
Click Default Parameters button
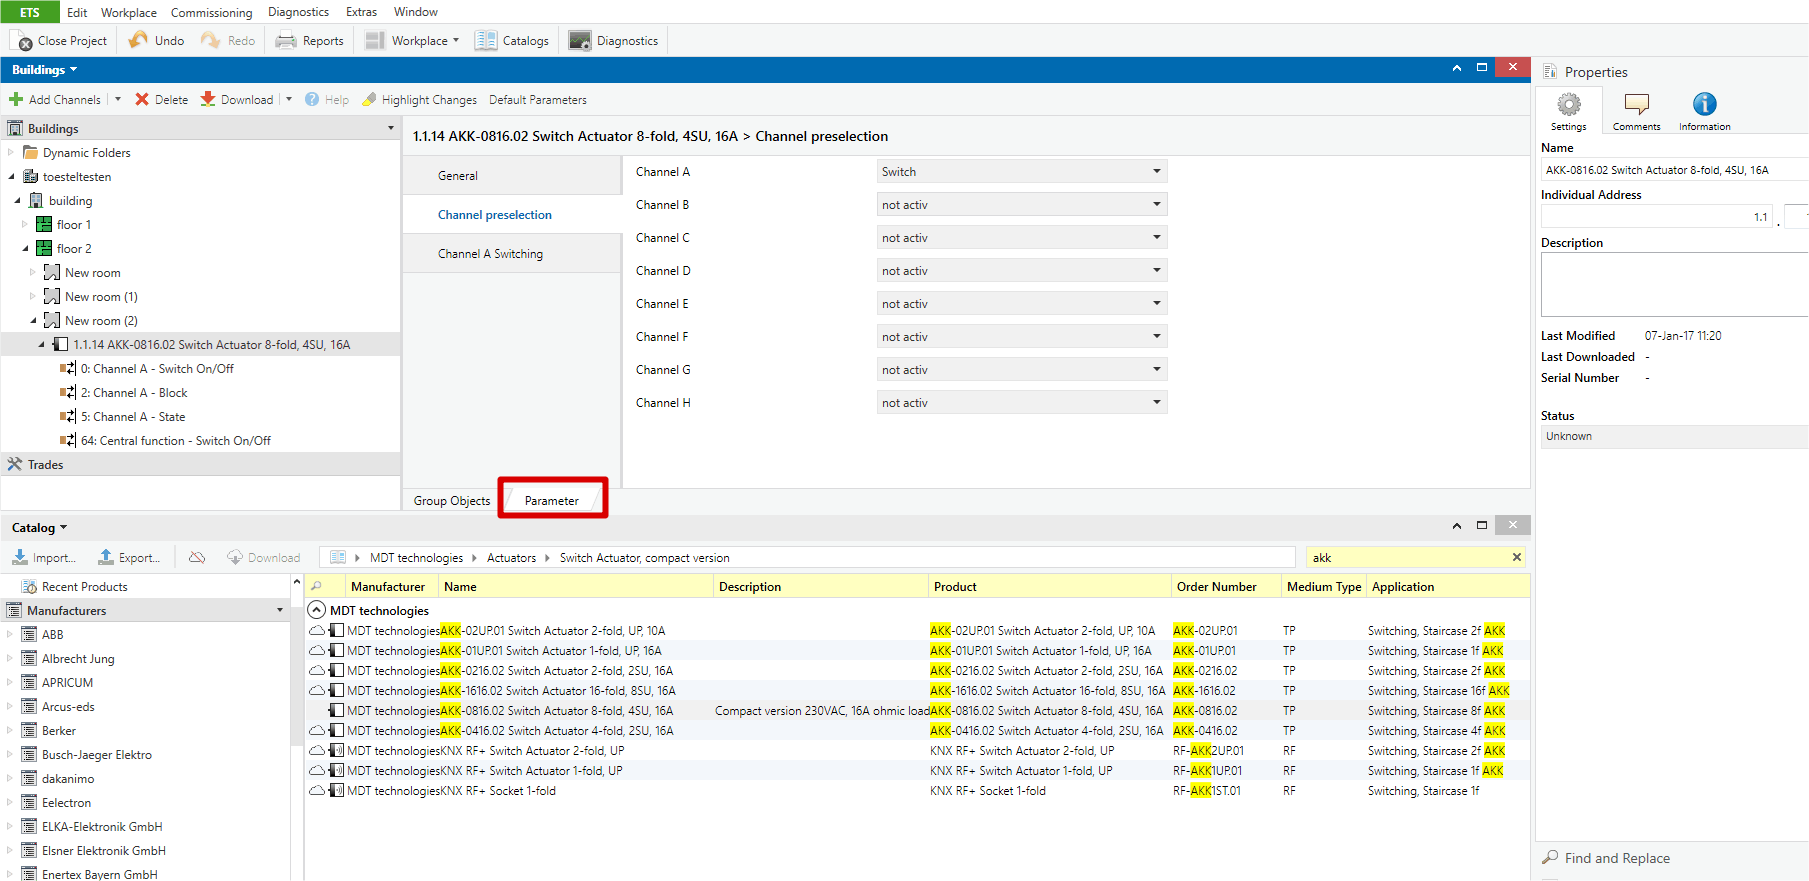(537, 99)
